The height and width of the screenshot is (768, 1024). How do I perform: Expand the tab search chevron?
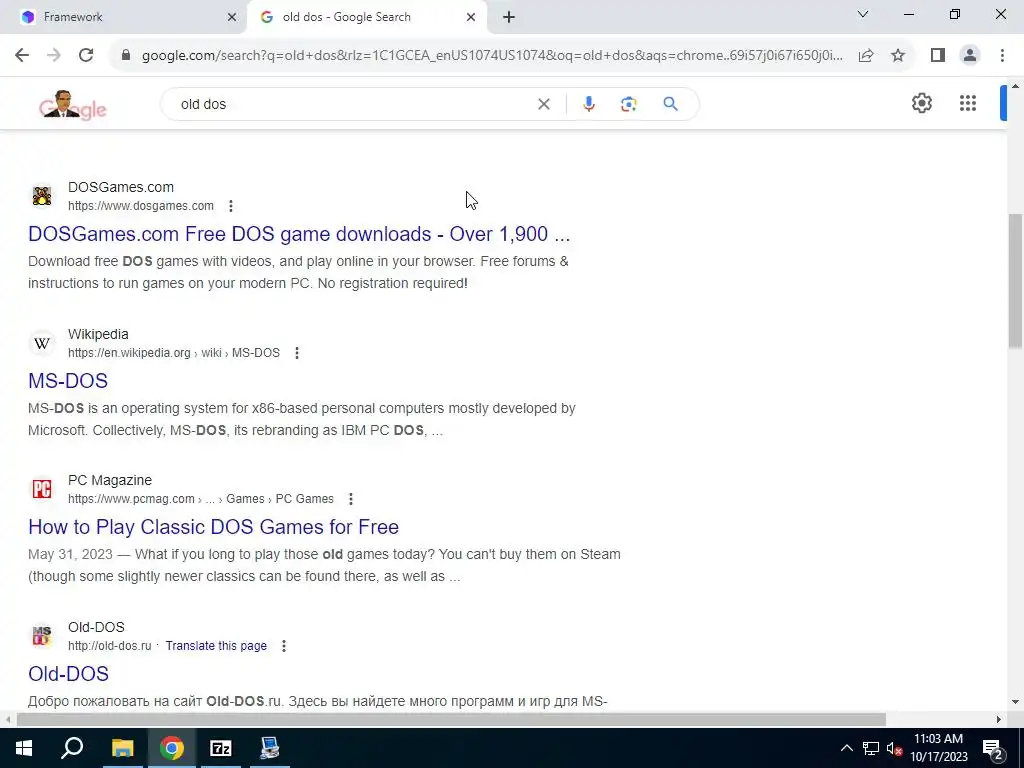coord(863,14)
